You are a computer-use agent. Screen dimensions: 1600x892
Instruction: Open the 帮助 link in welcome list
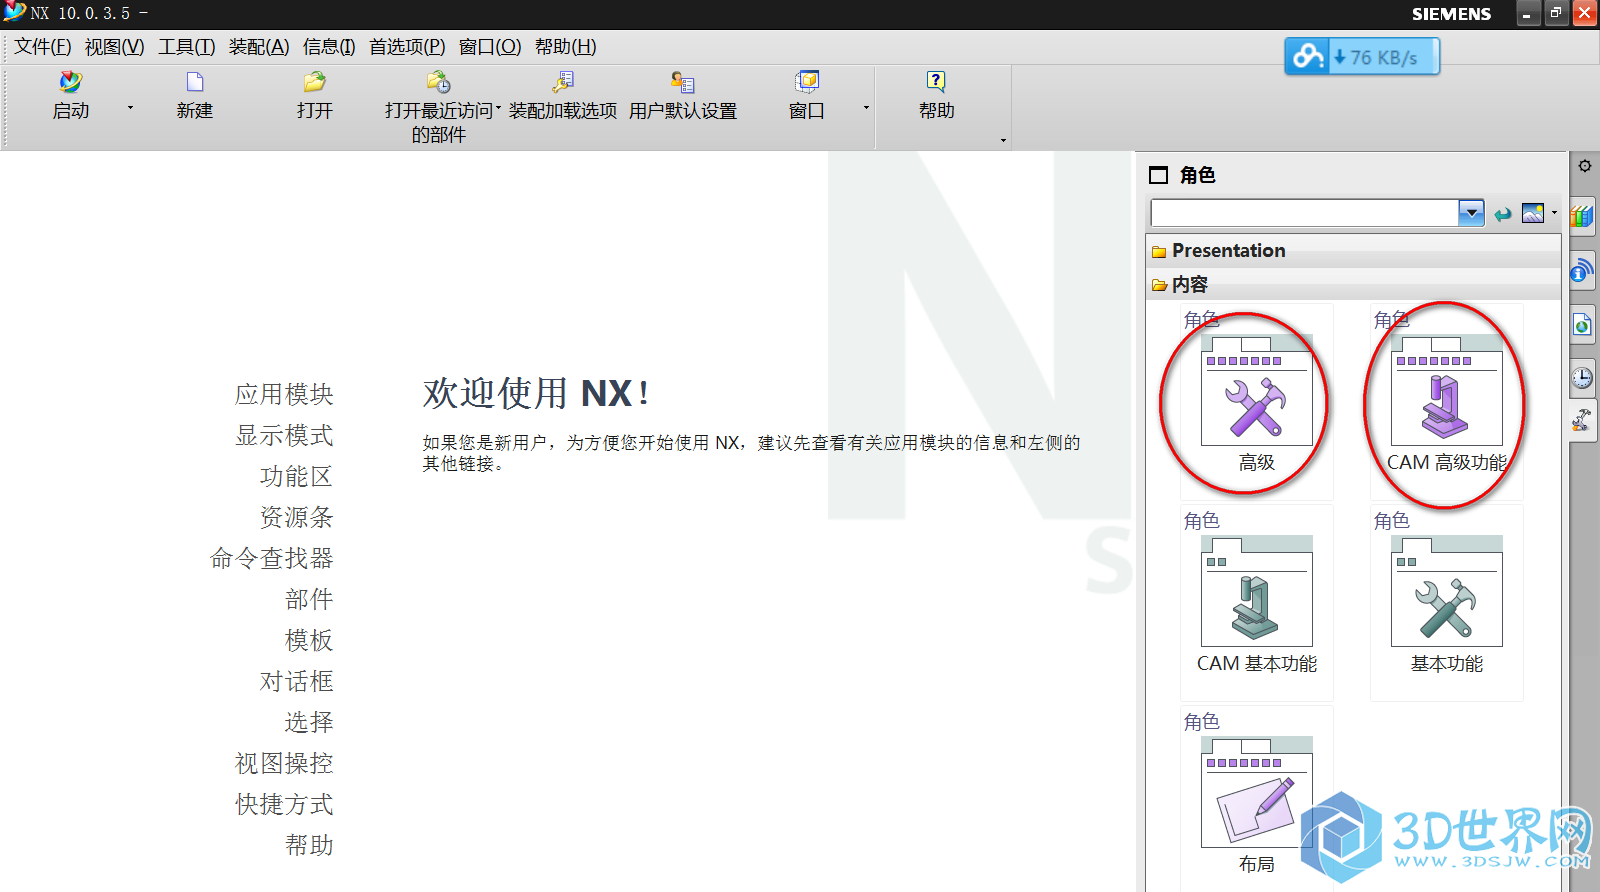[x=309, y=845]
